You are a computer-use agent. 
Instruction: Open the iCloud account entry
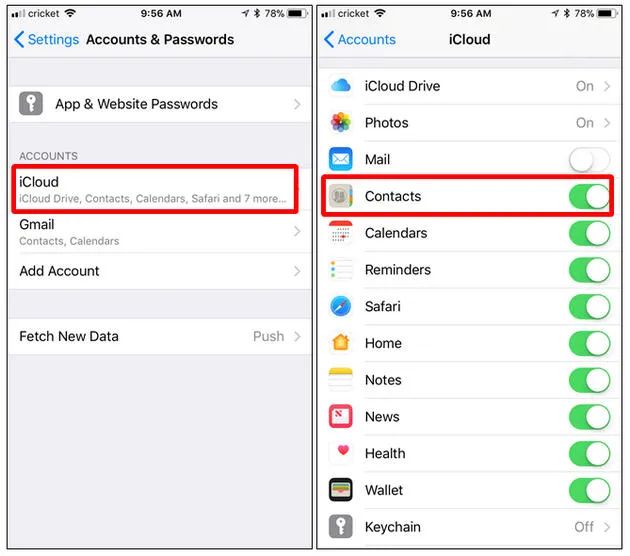tap(155, 189)
